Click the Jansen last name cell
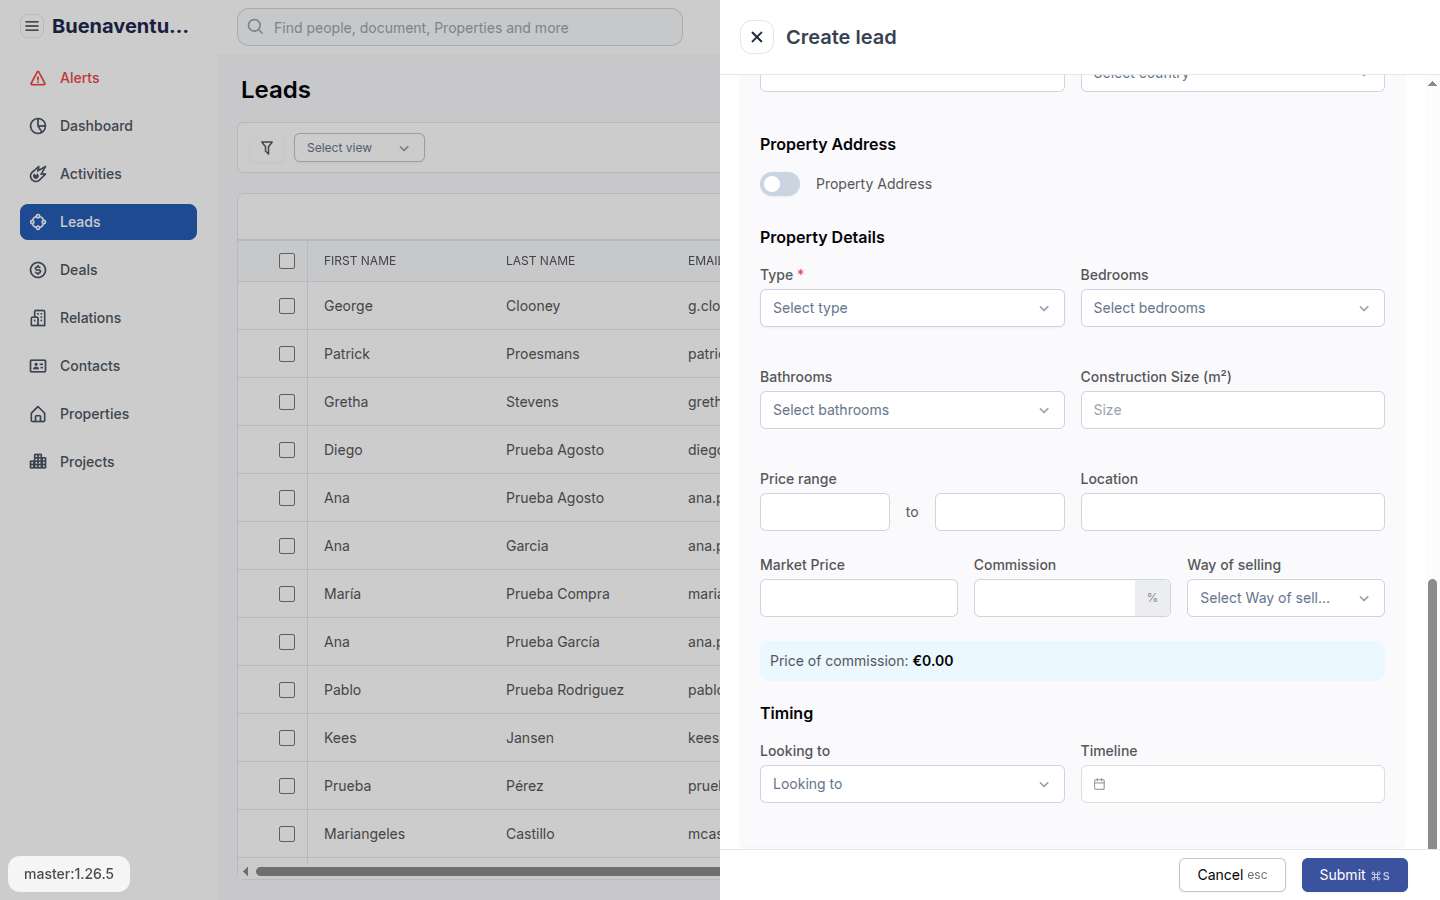1440x900 pixels. click(x=530, y=738)
